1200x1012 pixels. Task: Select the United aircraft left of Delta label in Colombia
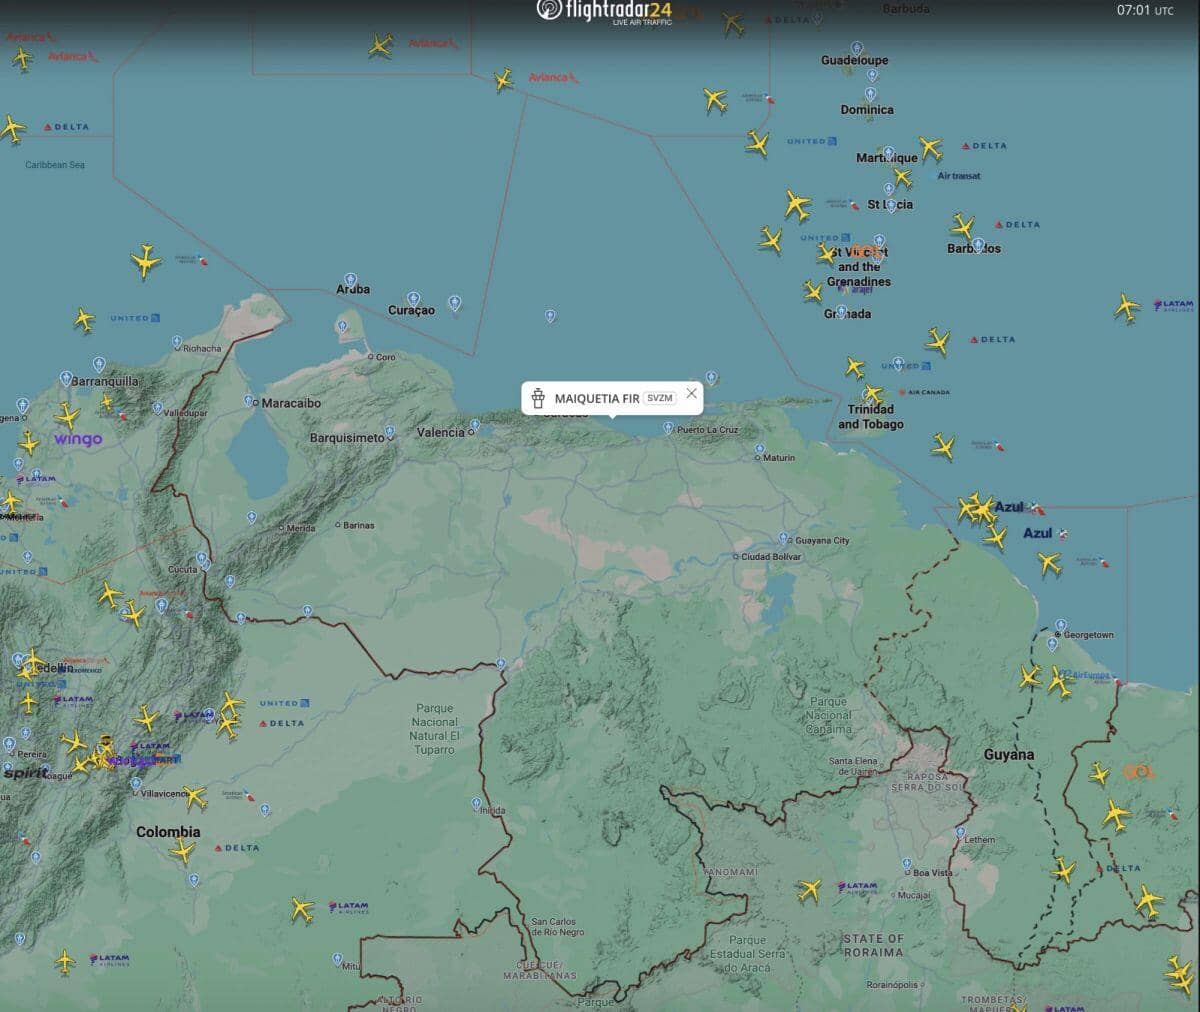232,704
